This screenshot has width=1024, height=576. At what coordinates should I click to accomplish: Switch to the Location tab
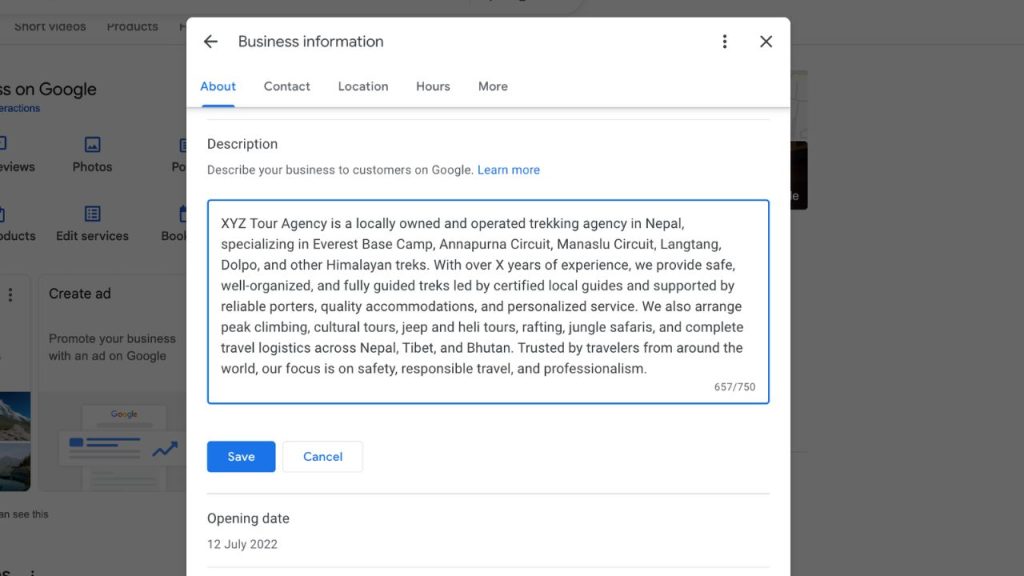[362, 86]
